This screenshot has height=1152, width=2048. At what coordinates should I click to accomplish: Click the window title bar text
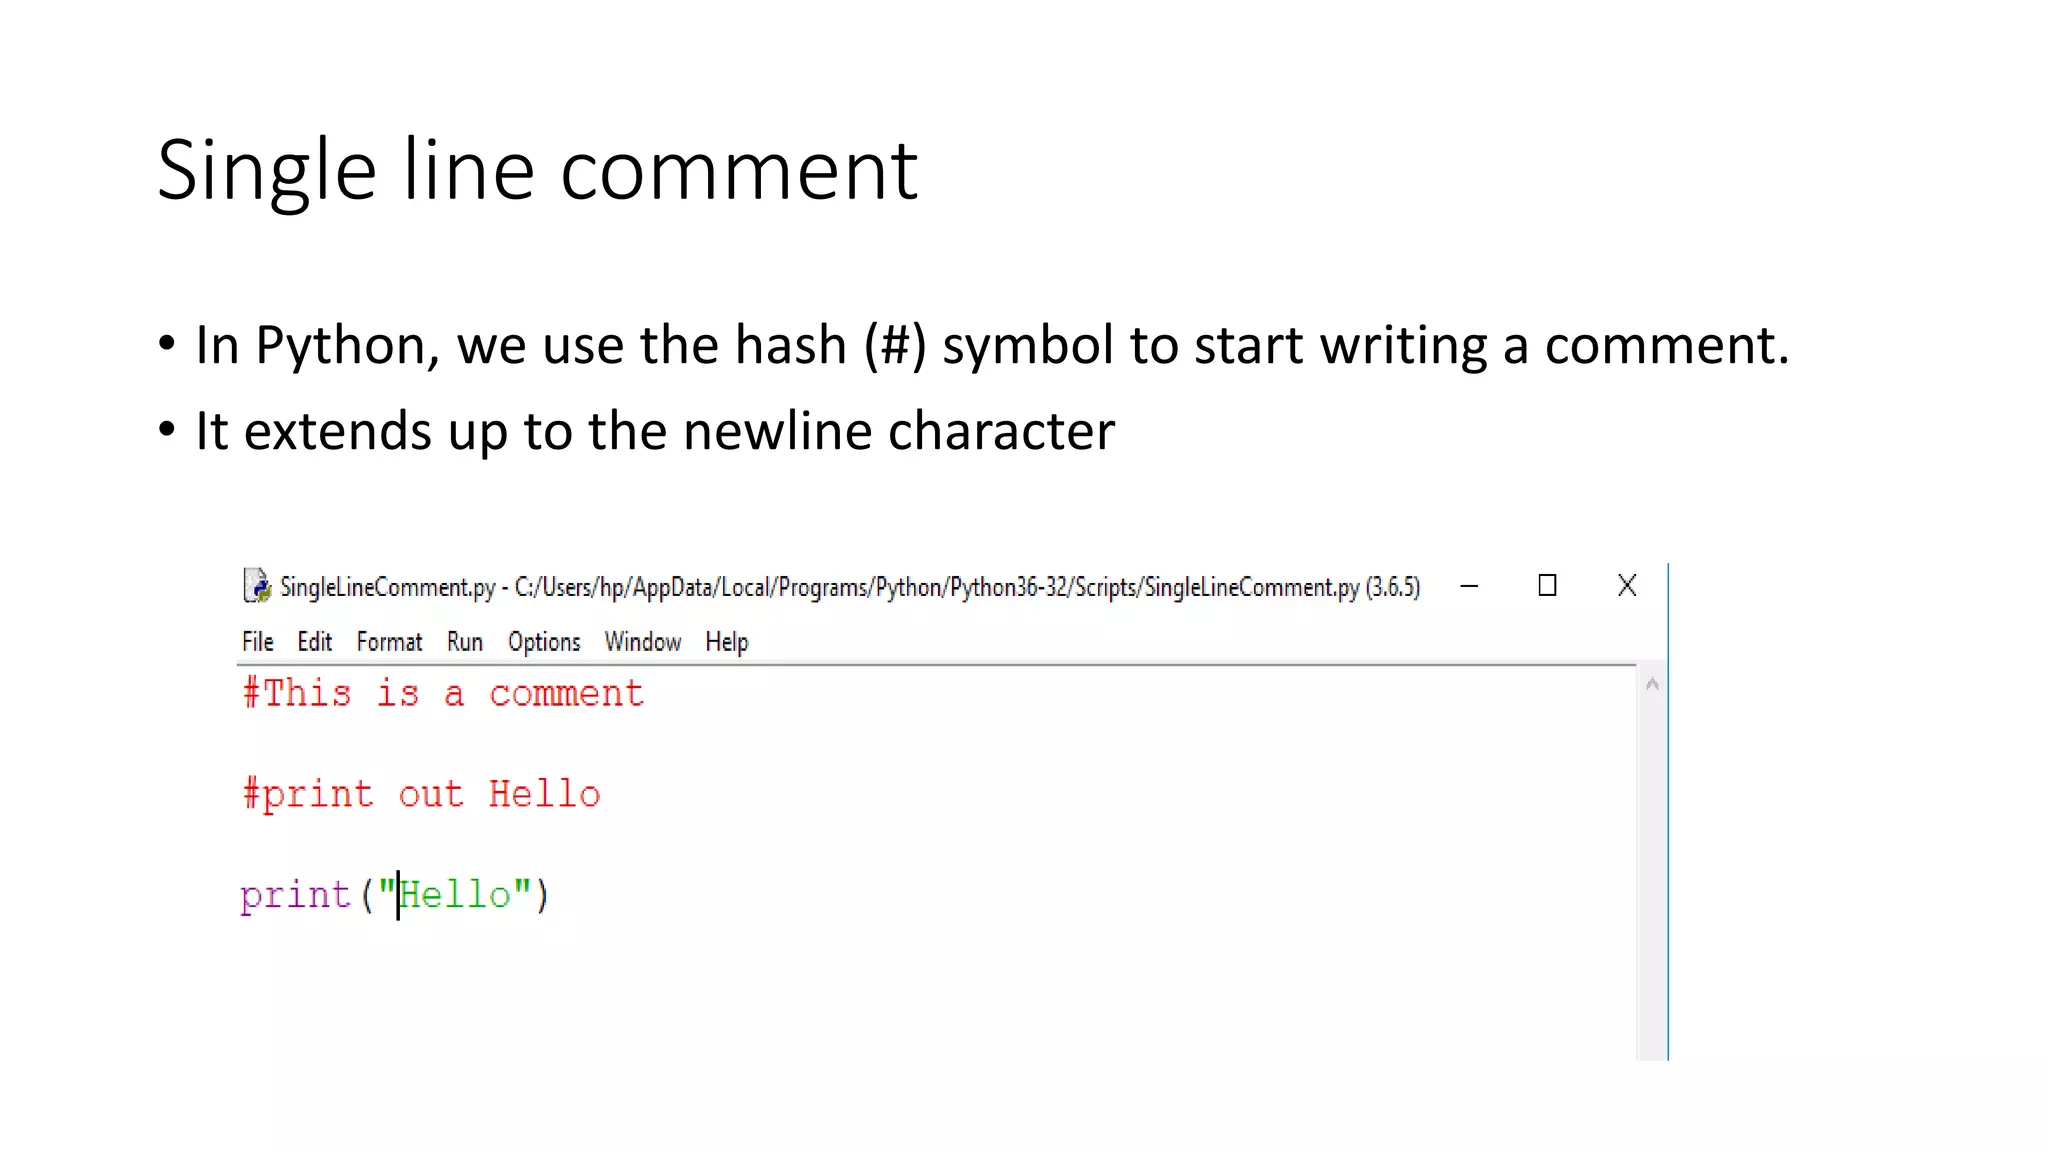tap(849, 587)
